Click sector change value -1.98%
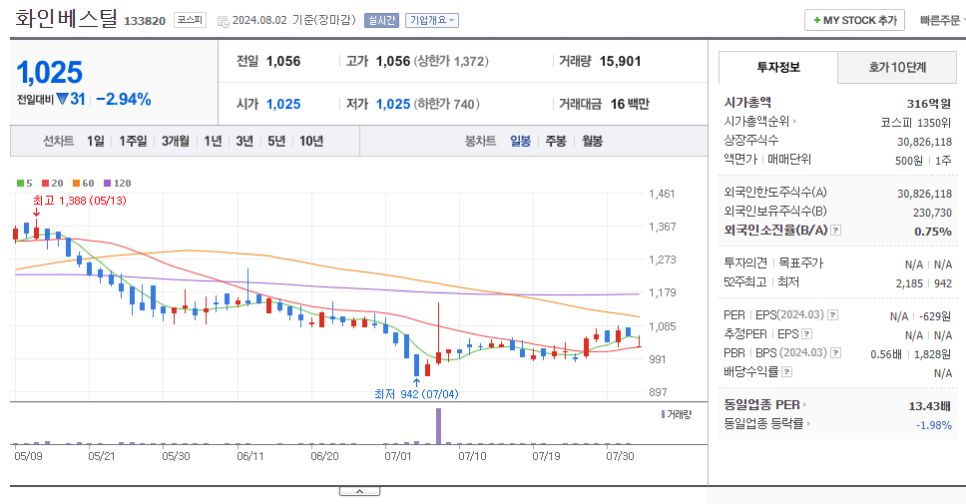This screenshot has width=966, height=504. tap(933, 425)
